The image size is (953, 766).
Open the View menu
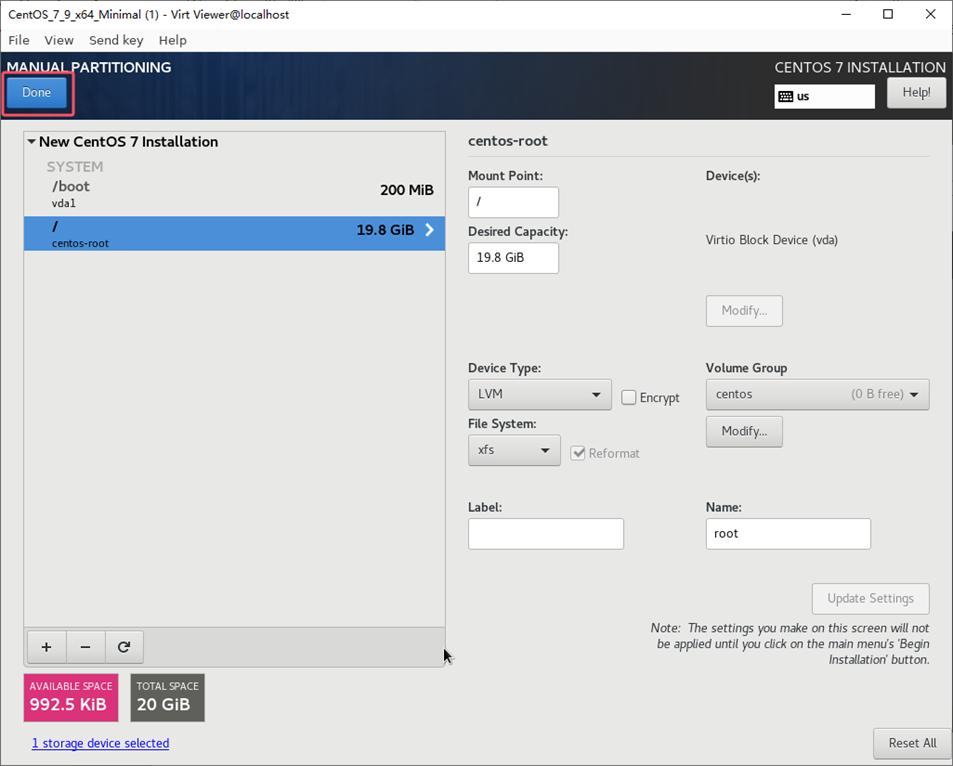[x=59, y=40]
